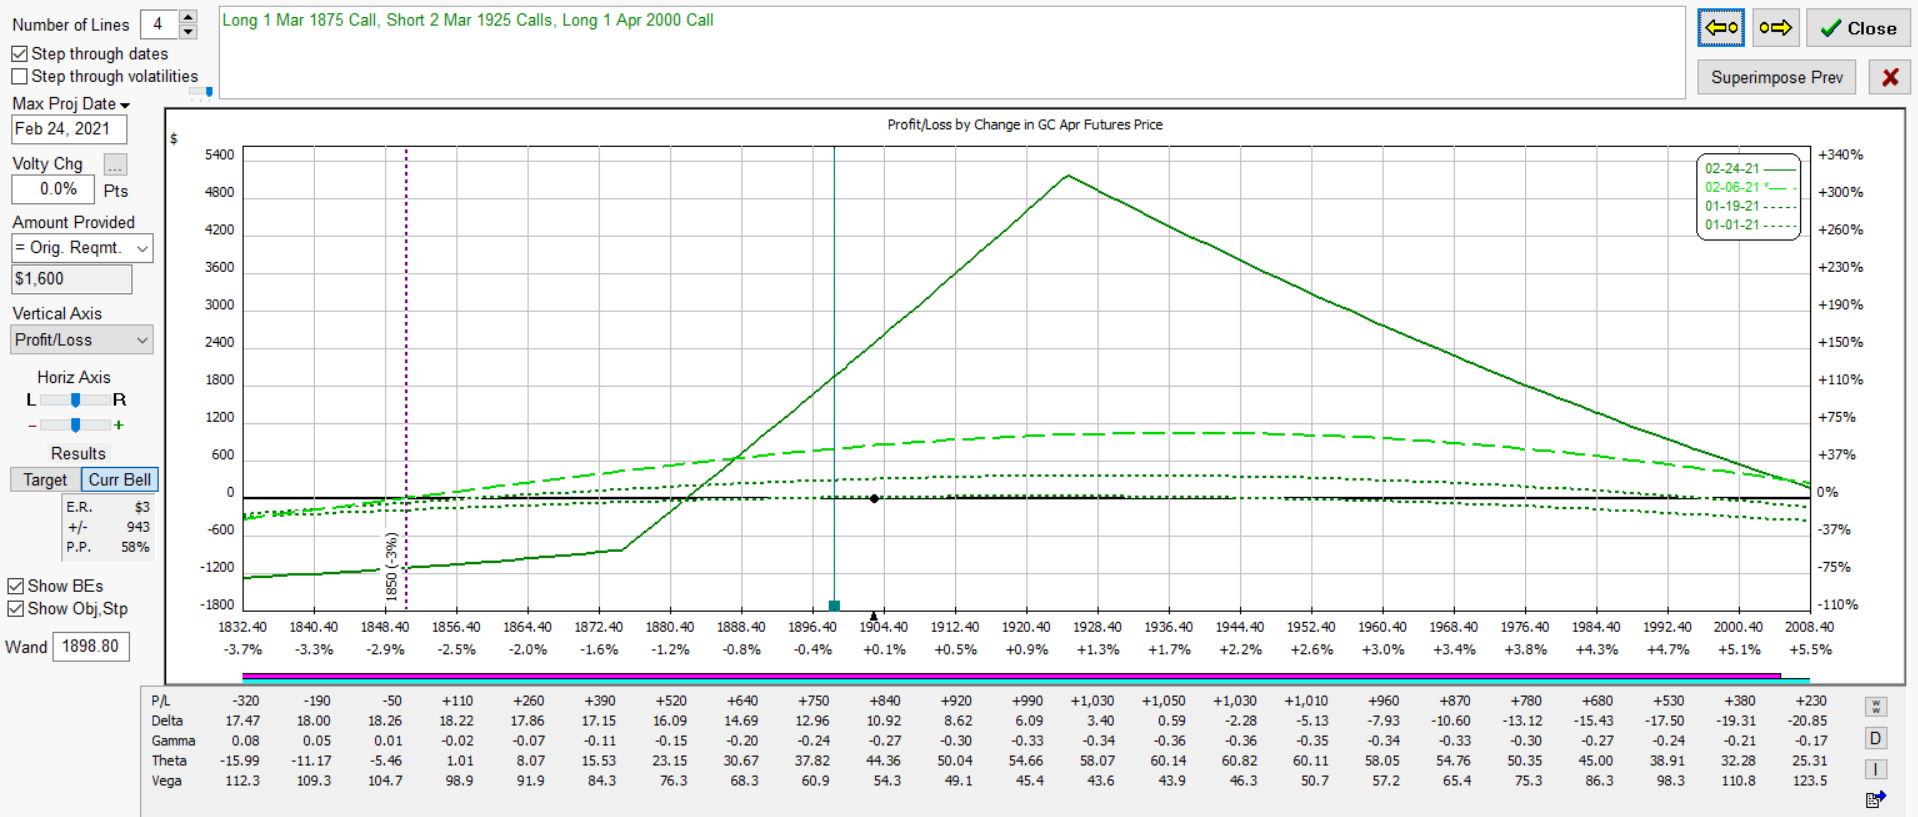Click the magenta probability bar below chart

tap(1011, 676)
